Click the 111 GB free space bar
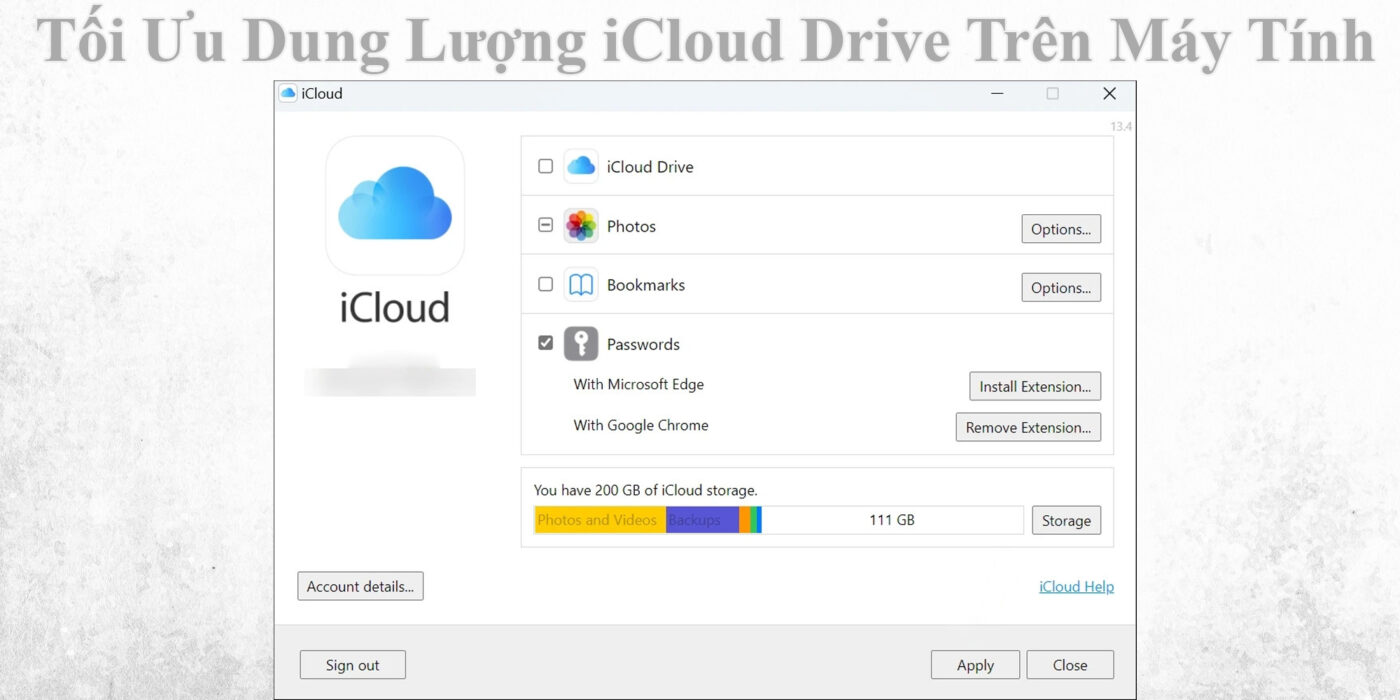1400x700 pixels. pyautogui.click(x=892, y=520)
